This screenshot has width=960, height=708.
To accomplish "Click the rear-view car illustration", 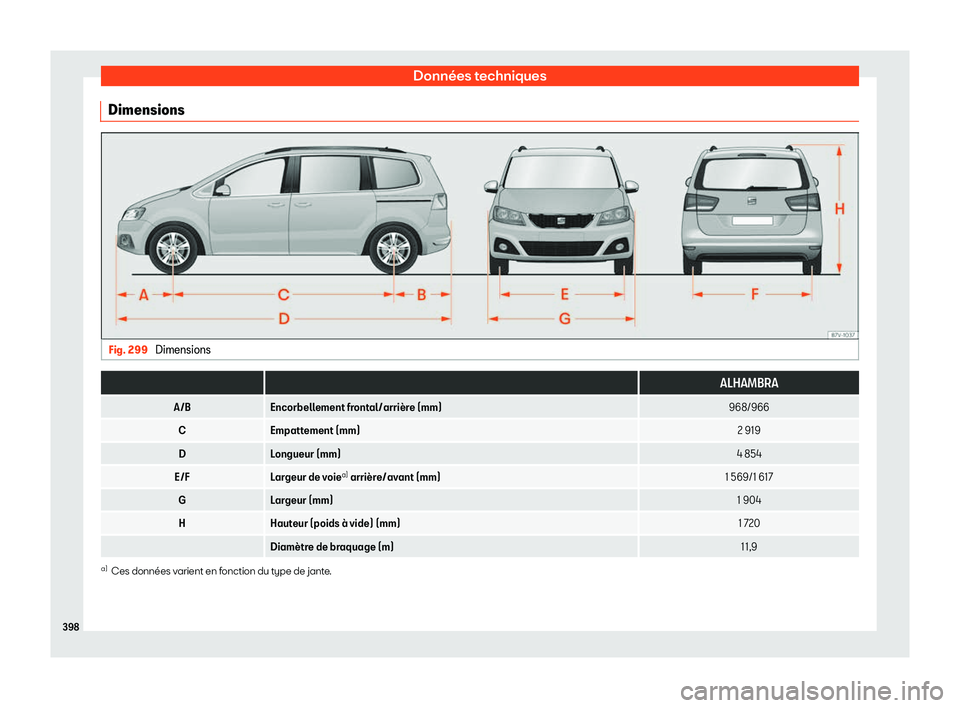I will tap(751, 210).
